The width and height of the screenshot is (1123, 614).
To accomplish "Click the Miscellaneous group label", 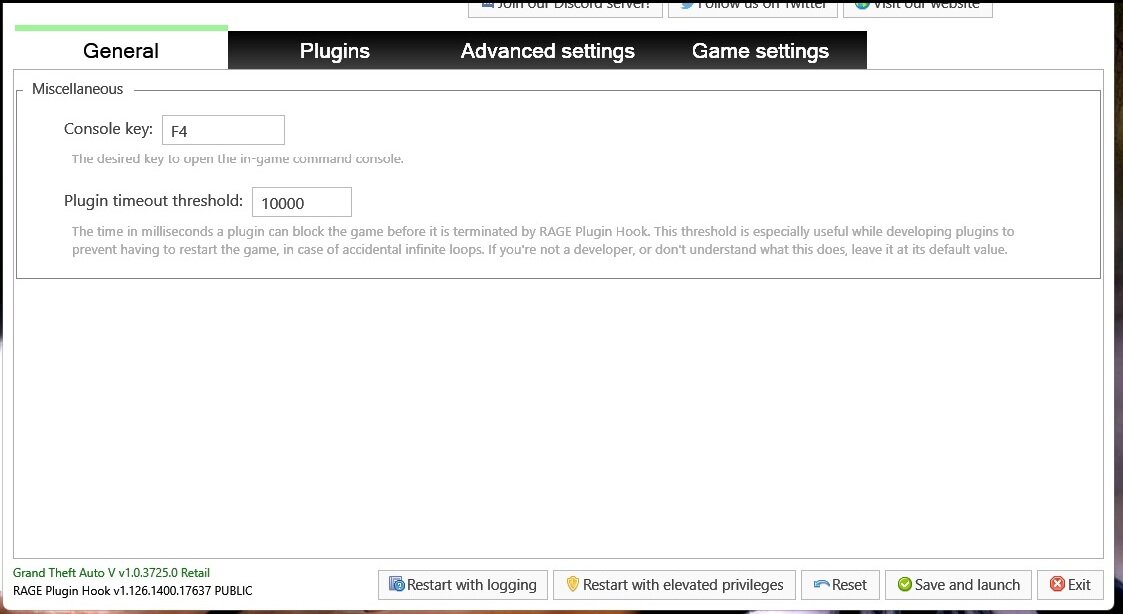I will coord(77,89).
